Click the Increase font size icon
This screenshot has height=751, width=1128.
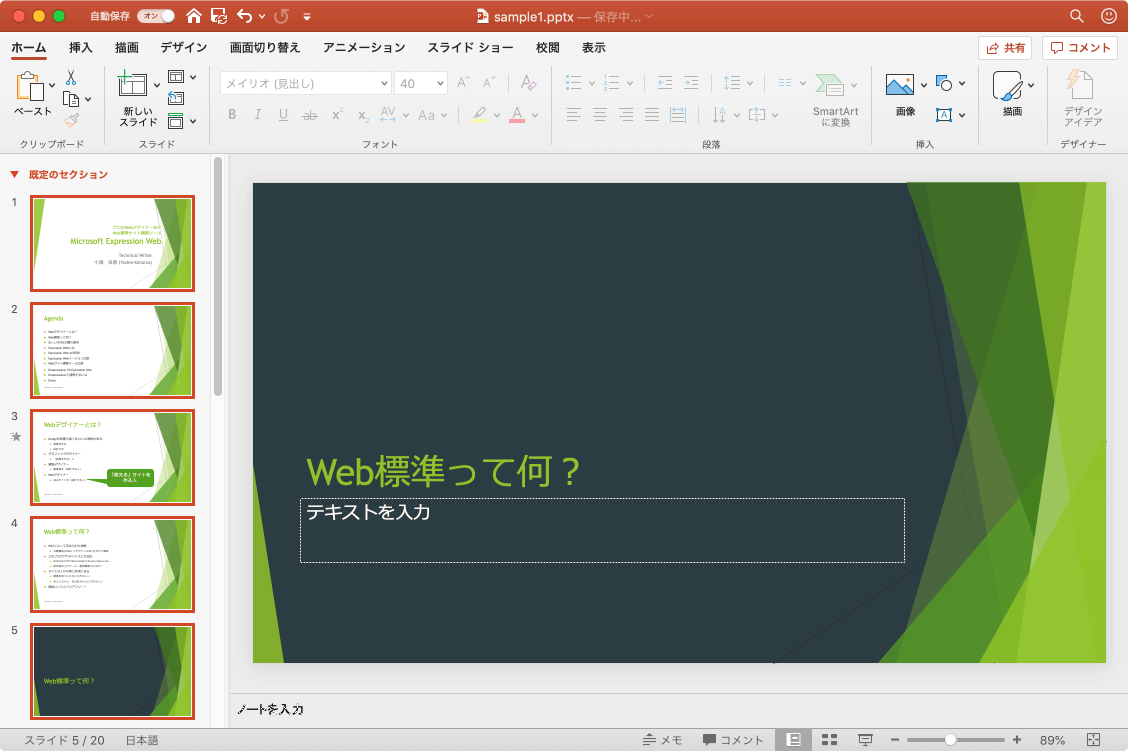(464, 83)
